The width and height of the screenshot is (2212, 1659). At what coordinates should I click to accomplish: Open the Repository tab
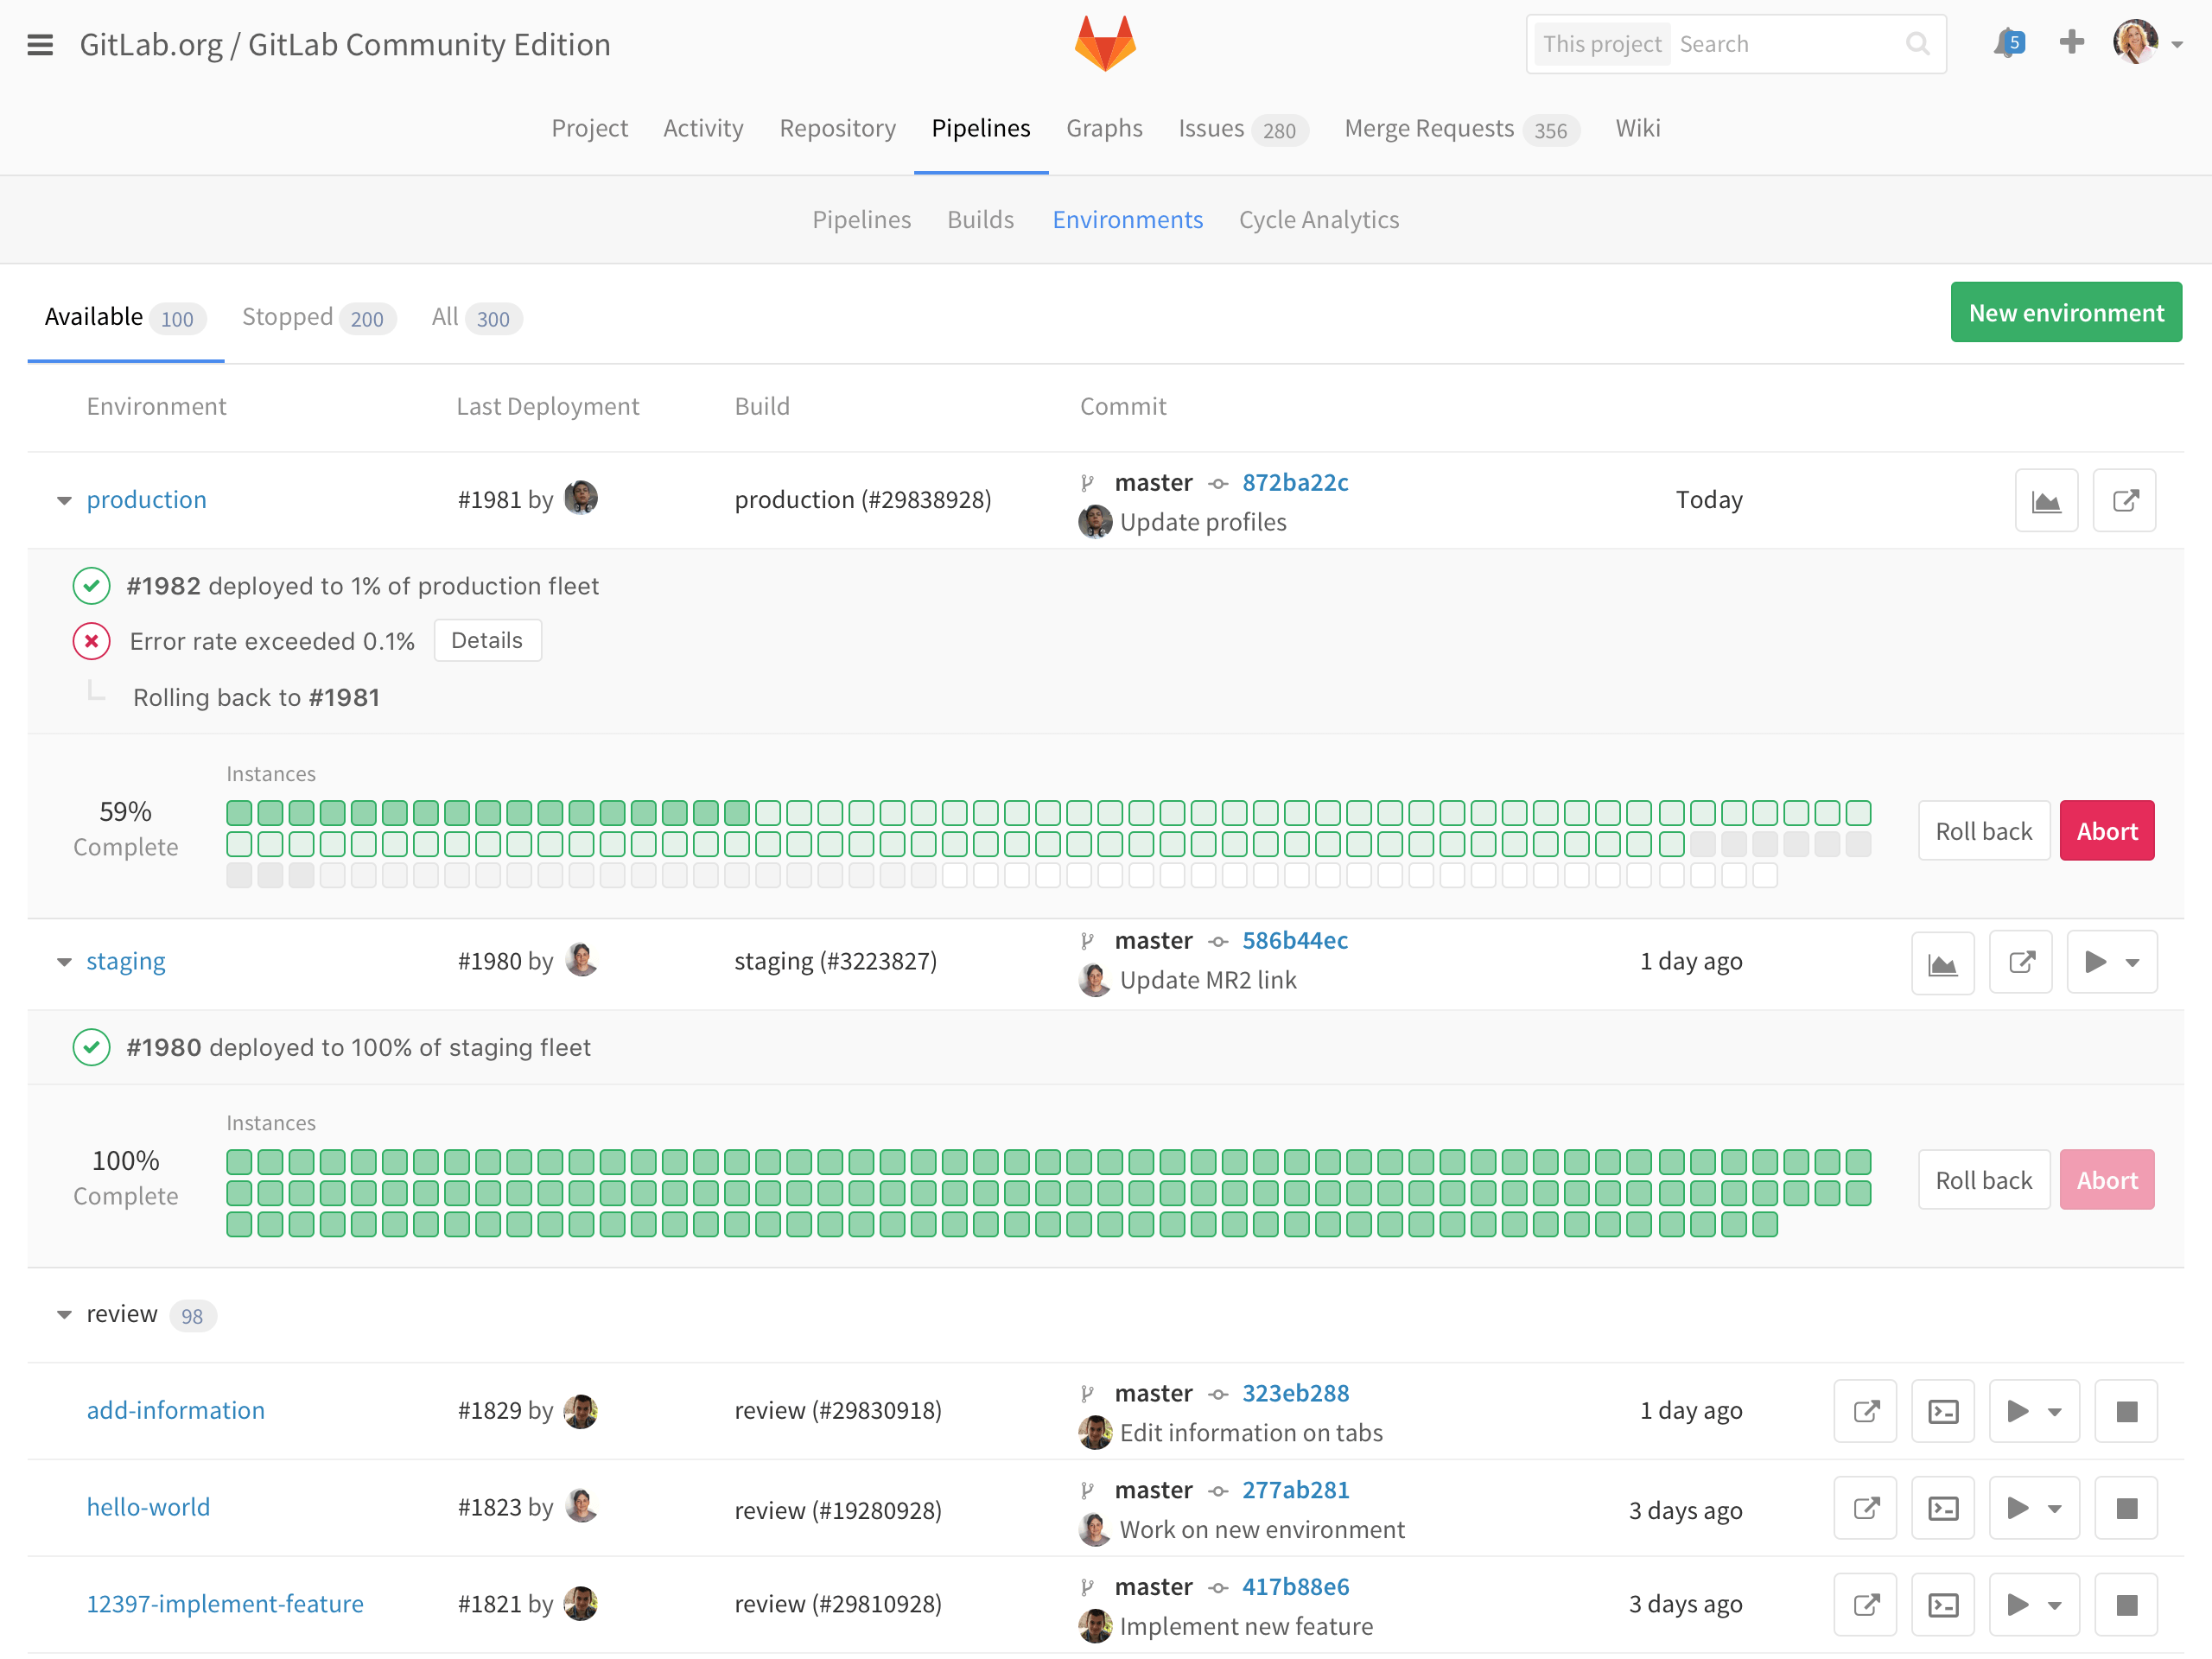coord(837,128)
